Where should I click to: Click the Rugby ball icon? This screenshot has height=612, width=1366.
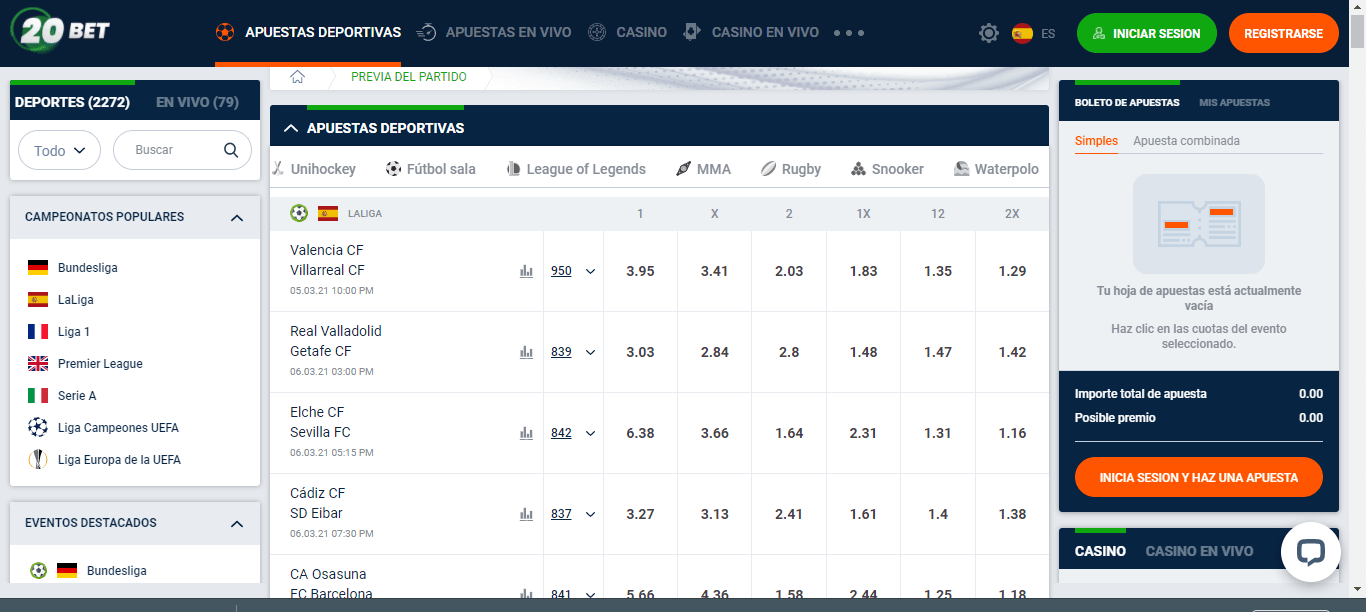(x=768, y=169)
